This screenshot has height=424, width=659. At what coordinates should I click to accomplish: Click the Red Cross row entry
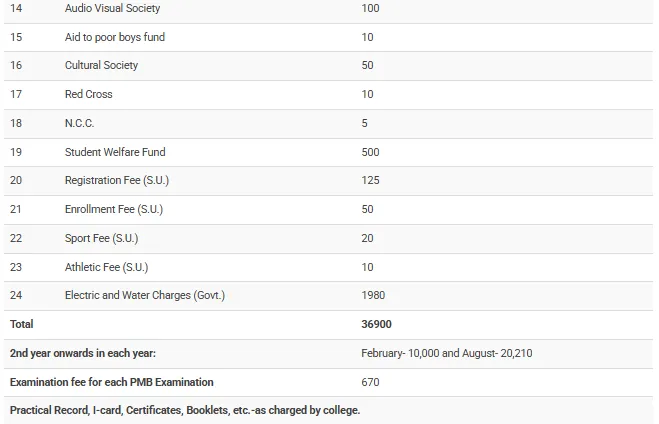[x=88, y=94]
